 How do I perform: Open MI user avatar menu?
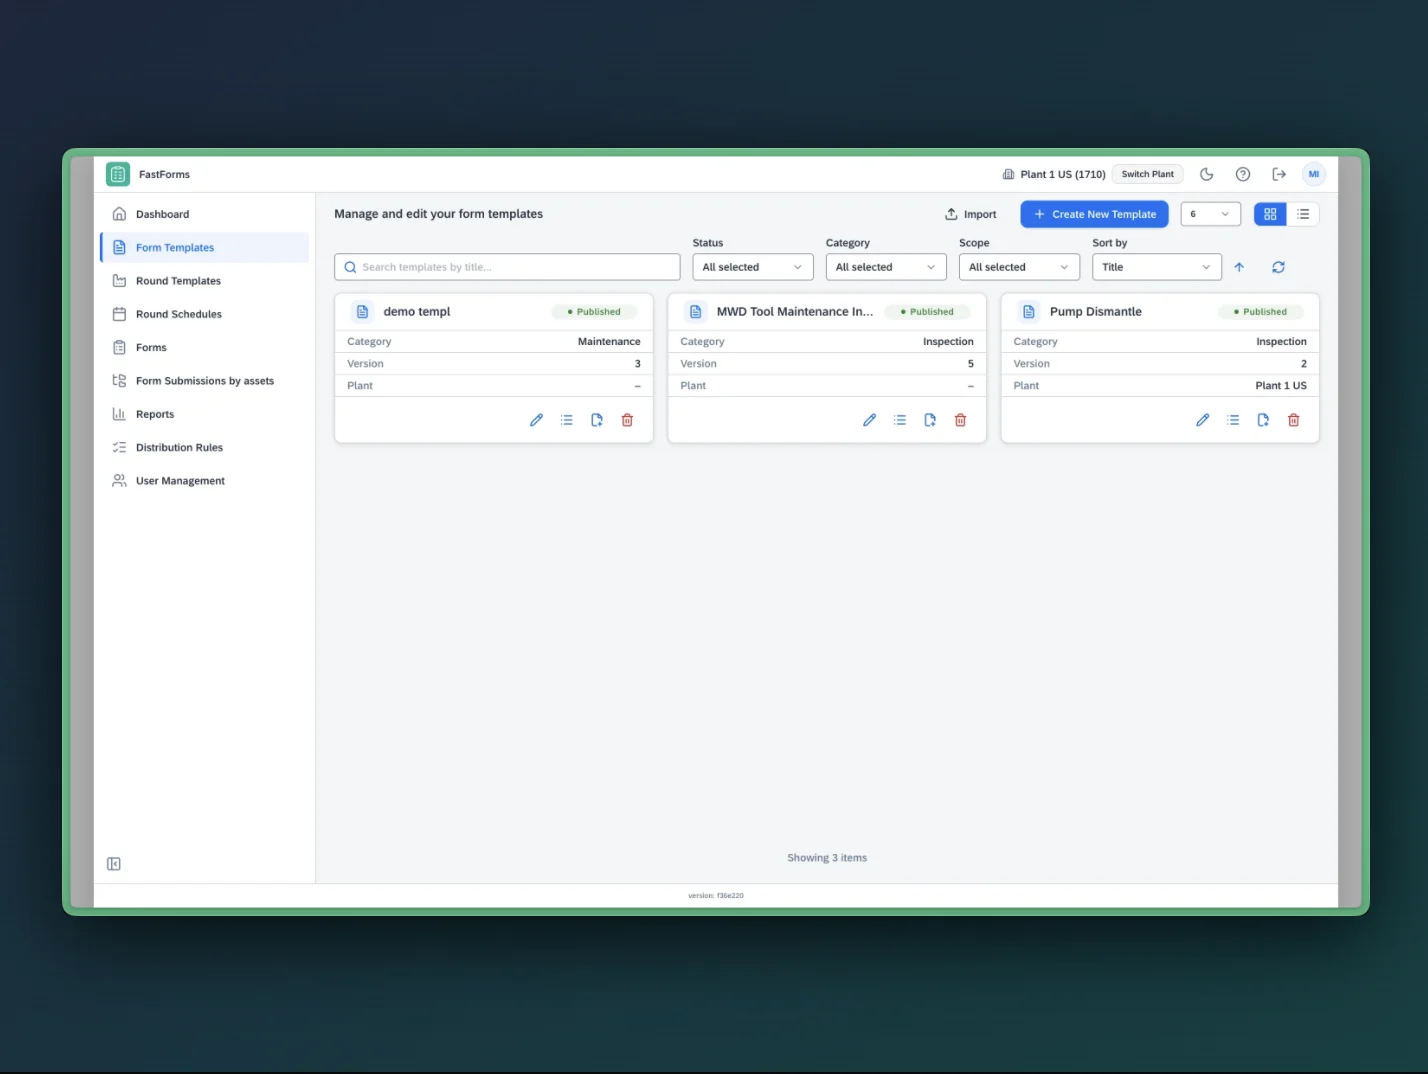1314,174
